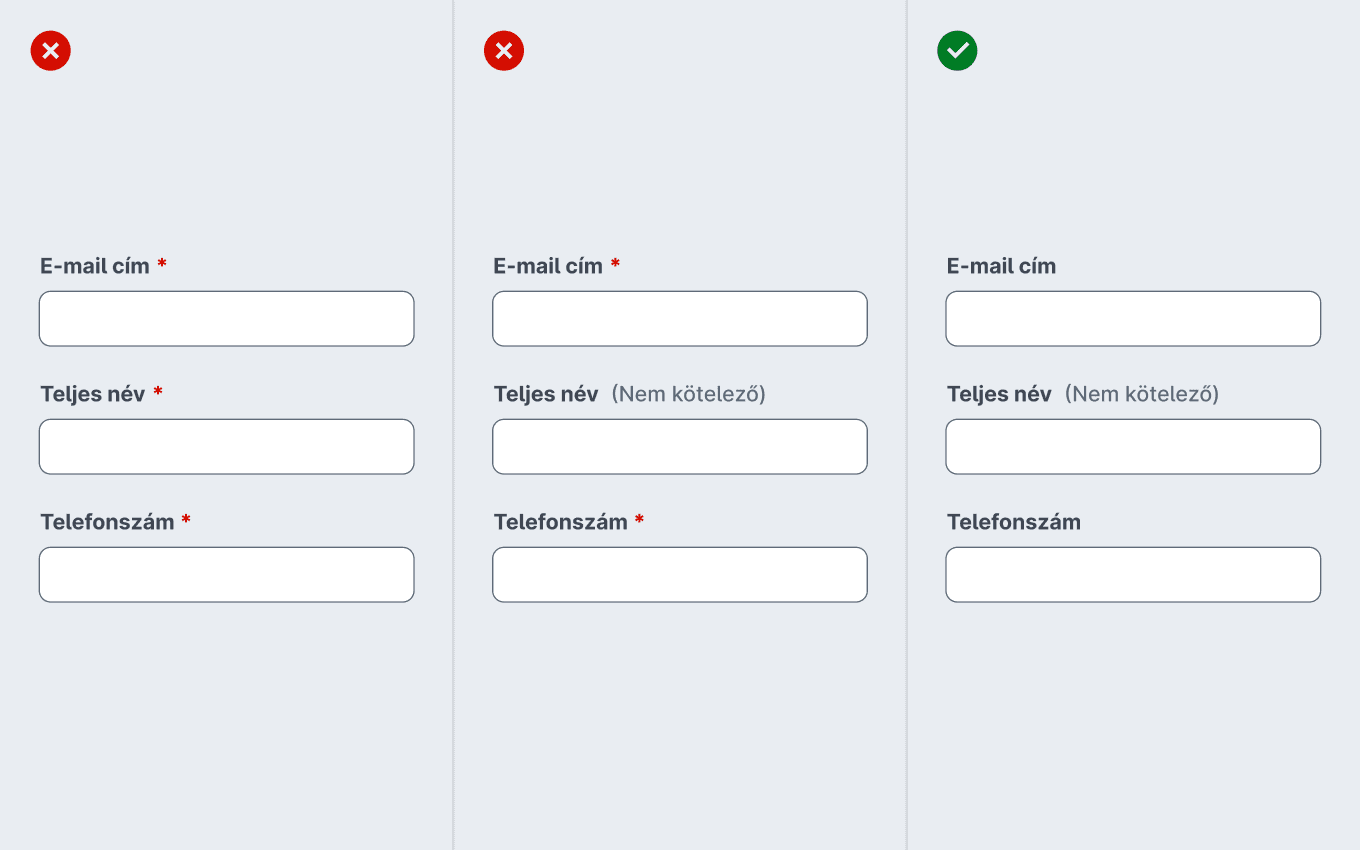Click the red X icon in the middle panel
Viewport: 1360px width, 850px height.
click(504, 51)
